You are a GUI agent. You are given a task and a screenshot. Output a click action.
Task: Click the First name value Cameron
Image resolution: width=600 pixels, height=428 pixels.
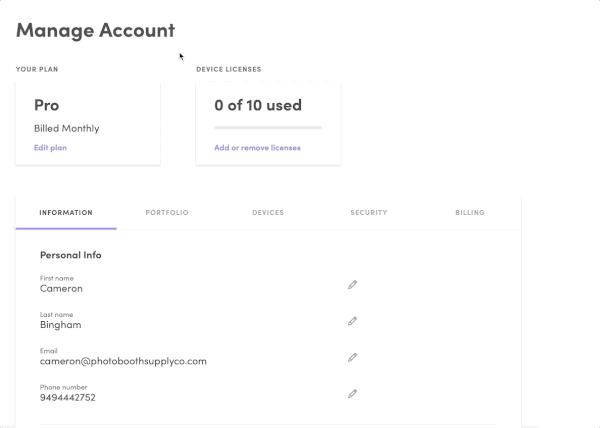[61, 288]
